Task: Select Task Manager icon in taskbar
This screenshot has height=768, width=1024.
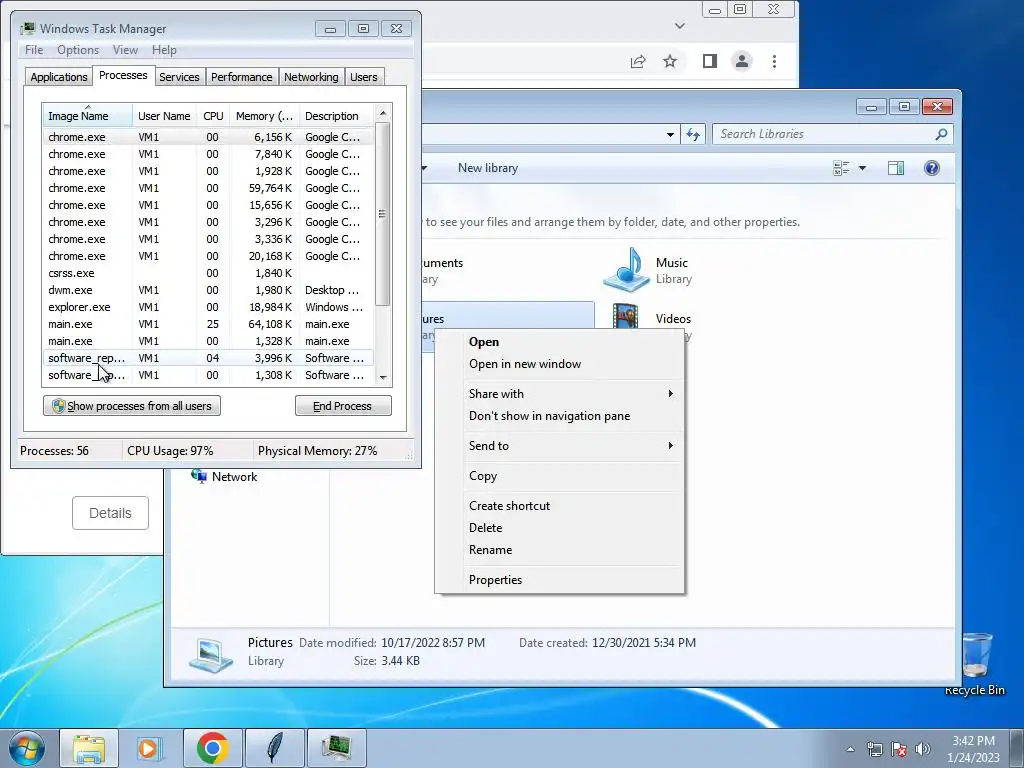Action: coord(337,748)
